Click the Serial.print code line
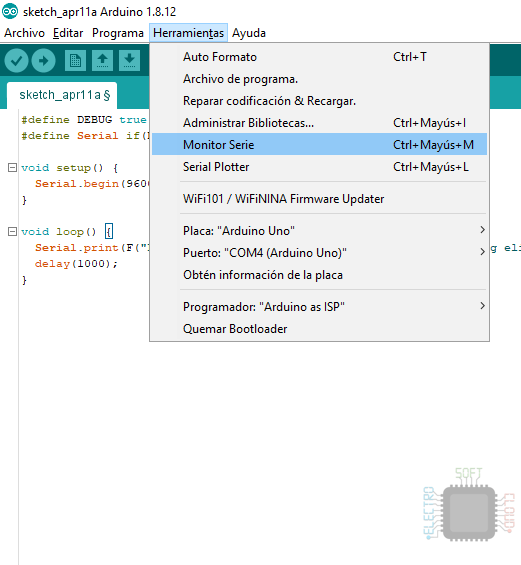Screen dimensions: 521x565 92,248
